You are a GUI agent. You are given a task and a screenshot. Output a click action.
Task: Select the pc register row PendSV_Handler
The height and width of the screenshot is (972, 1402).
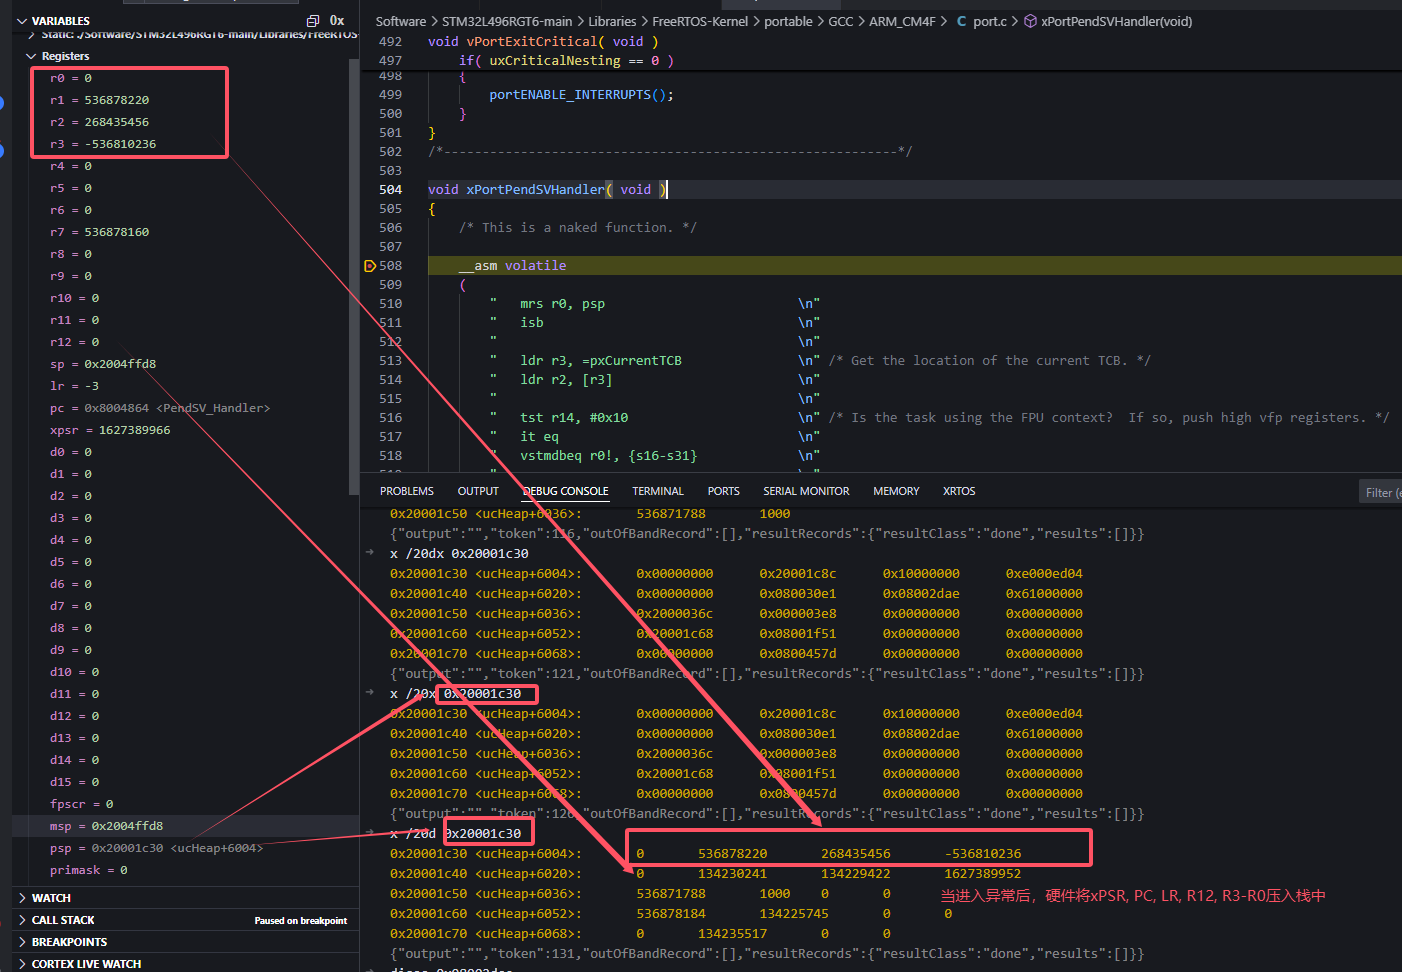pos(185,408)
